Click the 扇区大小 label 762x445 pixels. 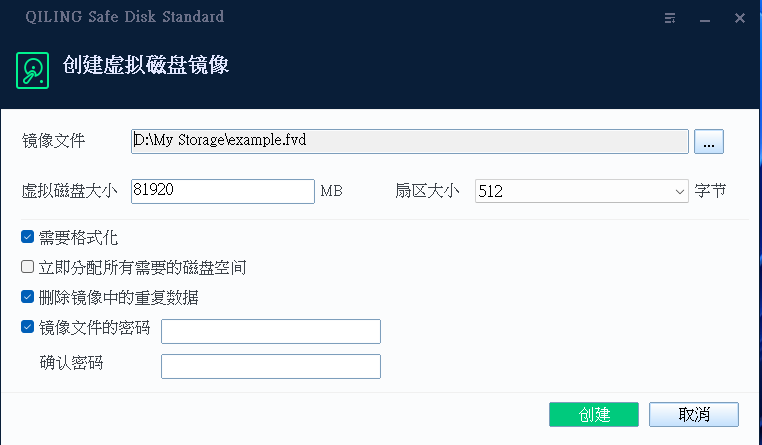(427, 190)
